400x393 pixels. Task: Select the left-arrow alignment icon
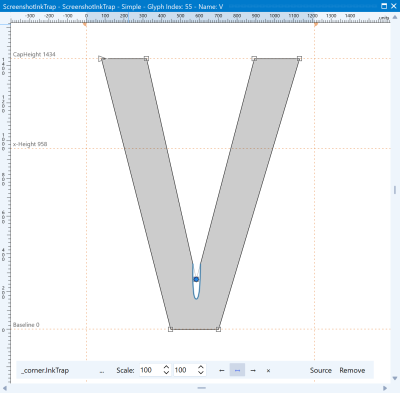[x=222, y=370]
